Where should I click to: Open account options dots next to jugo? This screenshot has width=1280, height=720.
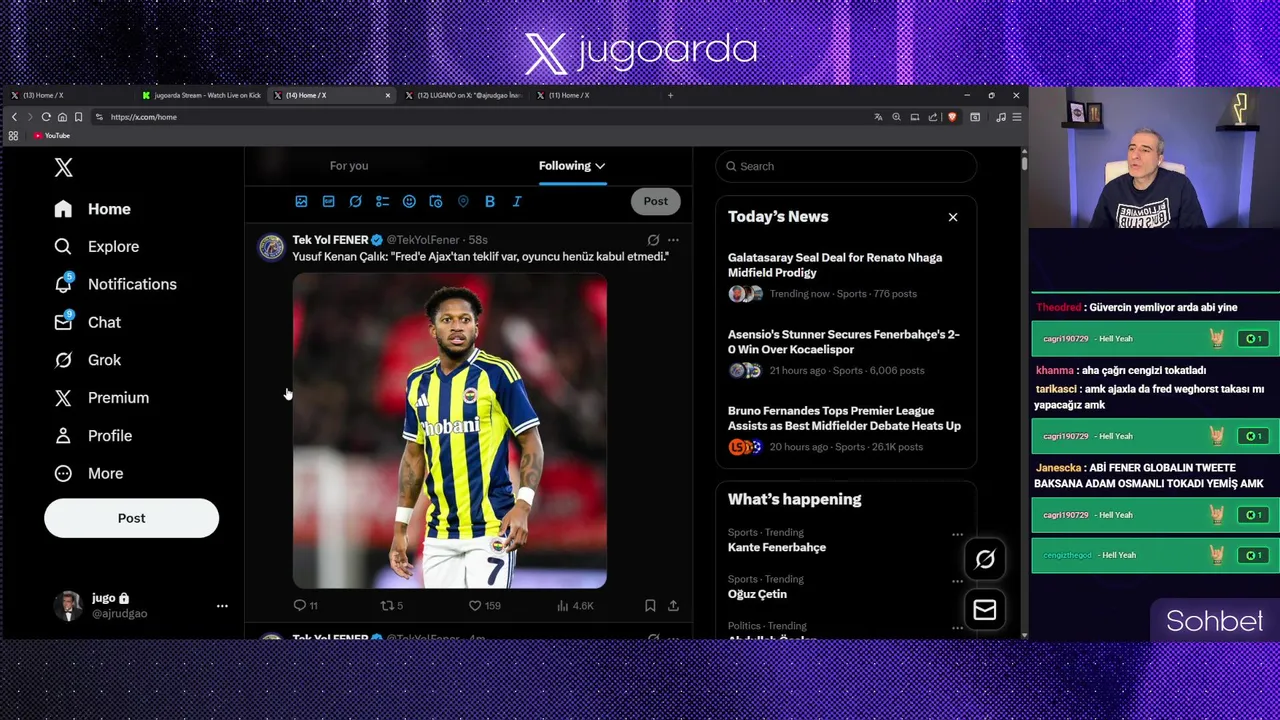coord(222,606)
